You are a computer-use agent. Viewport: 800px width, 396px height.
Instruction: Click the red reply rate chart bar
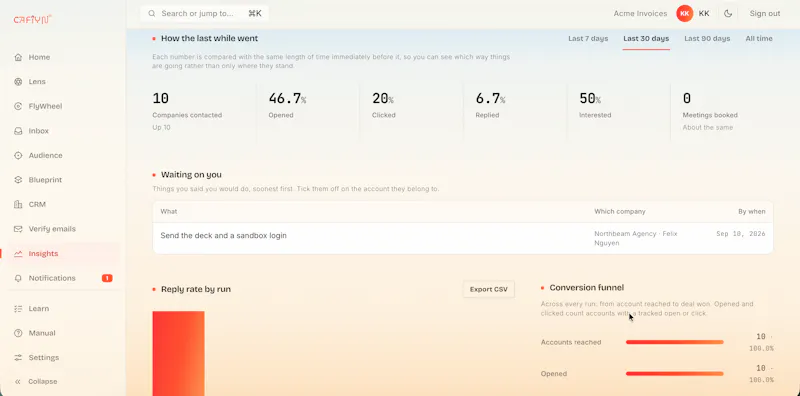click(x=179, y=353)
